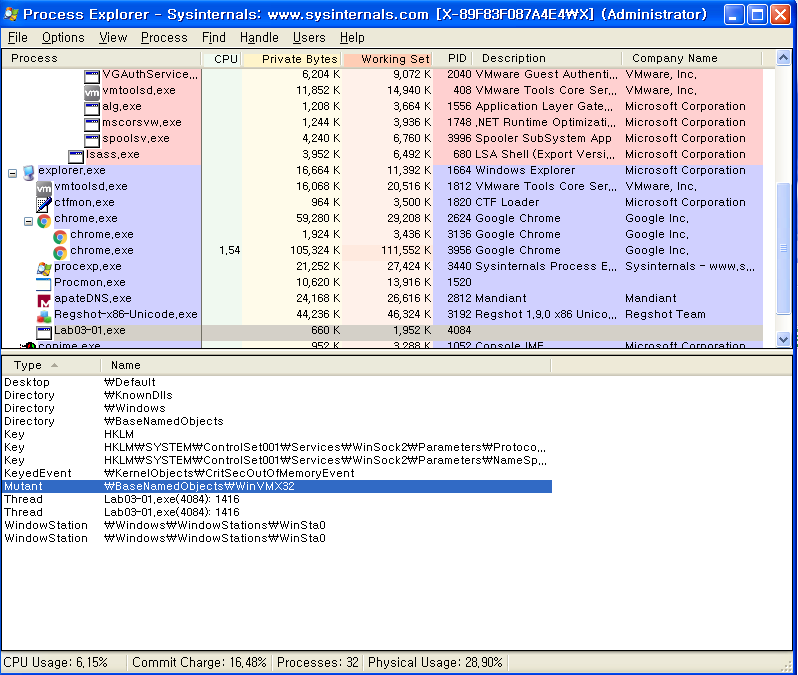Open the Help menu
The width and height of the screenshot is (798, 675).
352,38
